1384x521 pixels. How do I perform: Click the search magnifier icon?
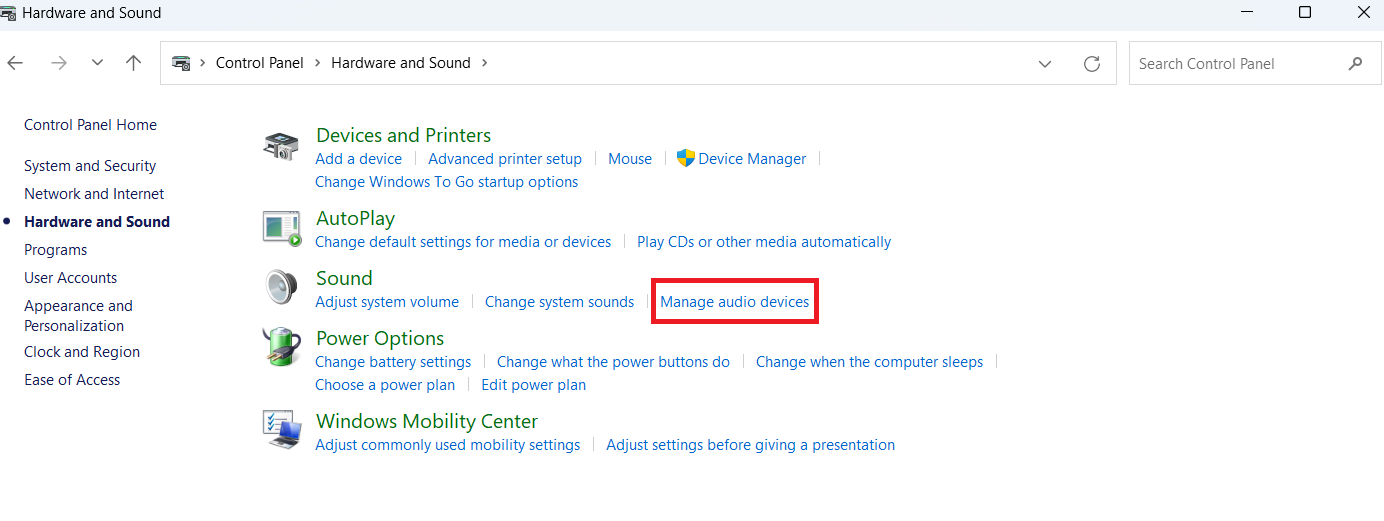click(1355, 63)
